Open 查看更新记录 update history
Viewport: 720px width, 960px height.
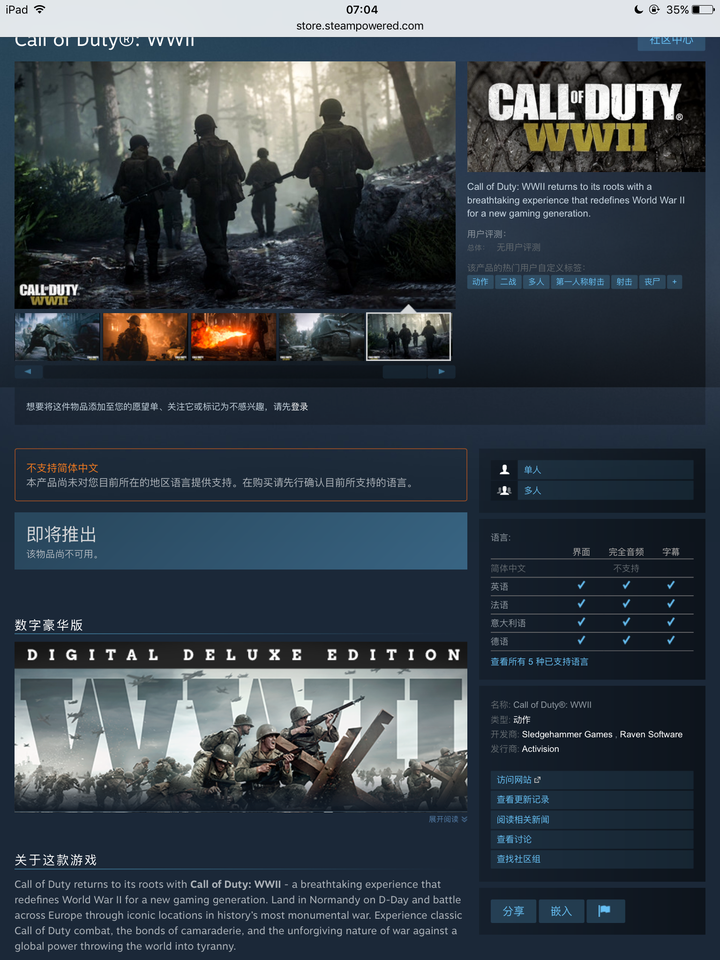coord(591,800)
